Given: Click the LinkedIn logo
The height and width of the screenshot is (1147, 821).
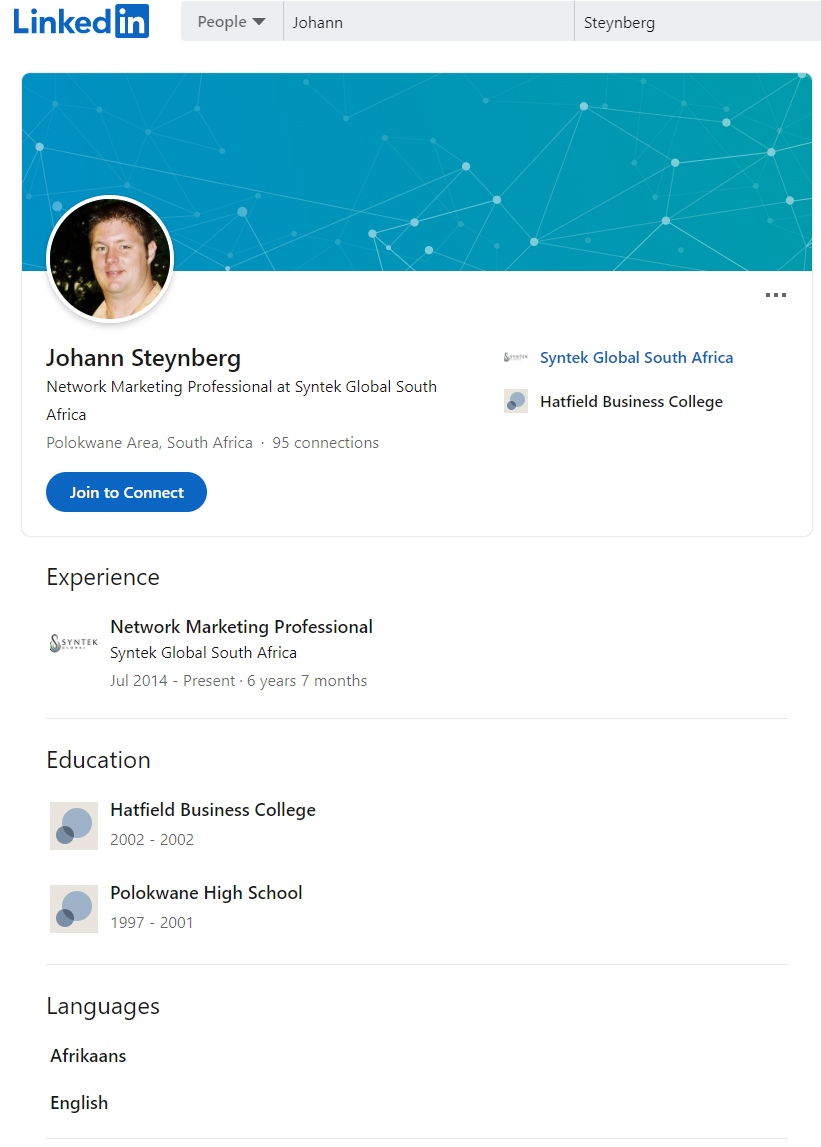Looking at the screenshot, I should pyautogui.click(x=81, y=21).
